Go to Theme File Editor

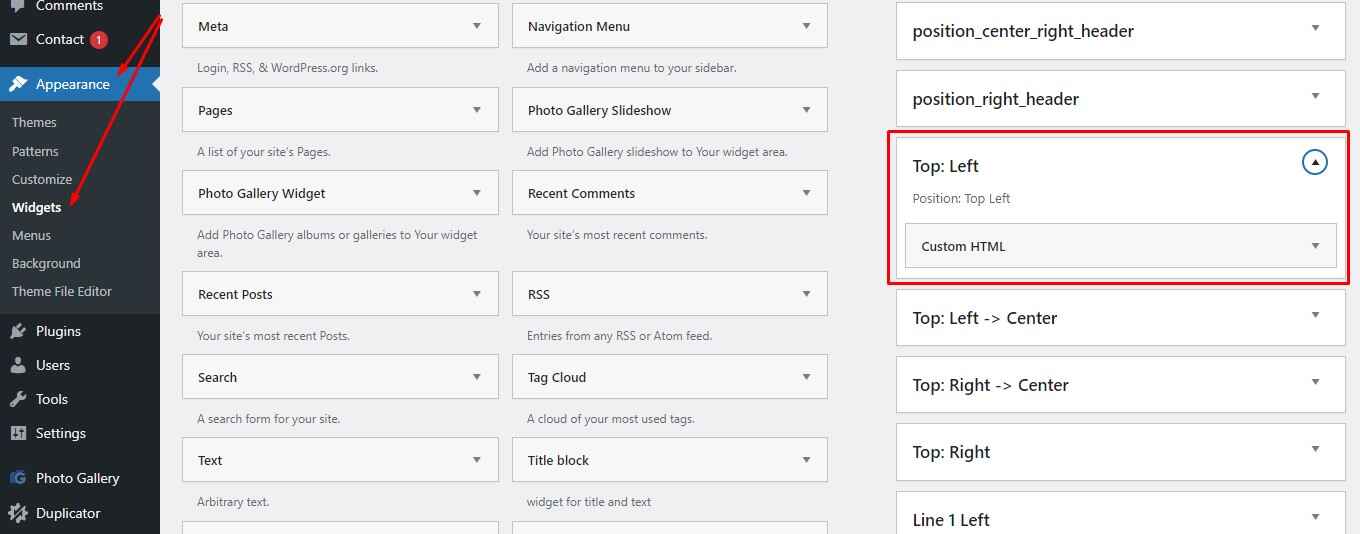pyautogui.click(x=62, y=291)
